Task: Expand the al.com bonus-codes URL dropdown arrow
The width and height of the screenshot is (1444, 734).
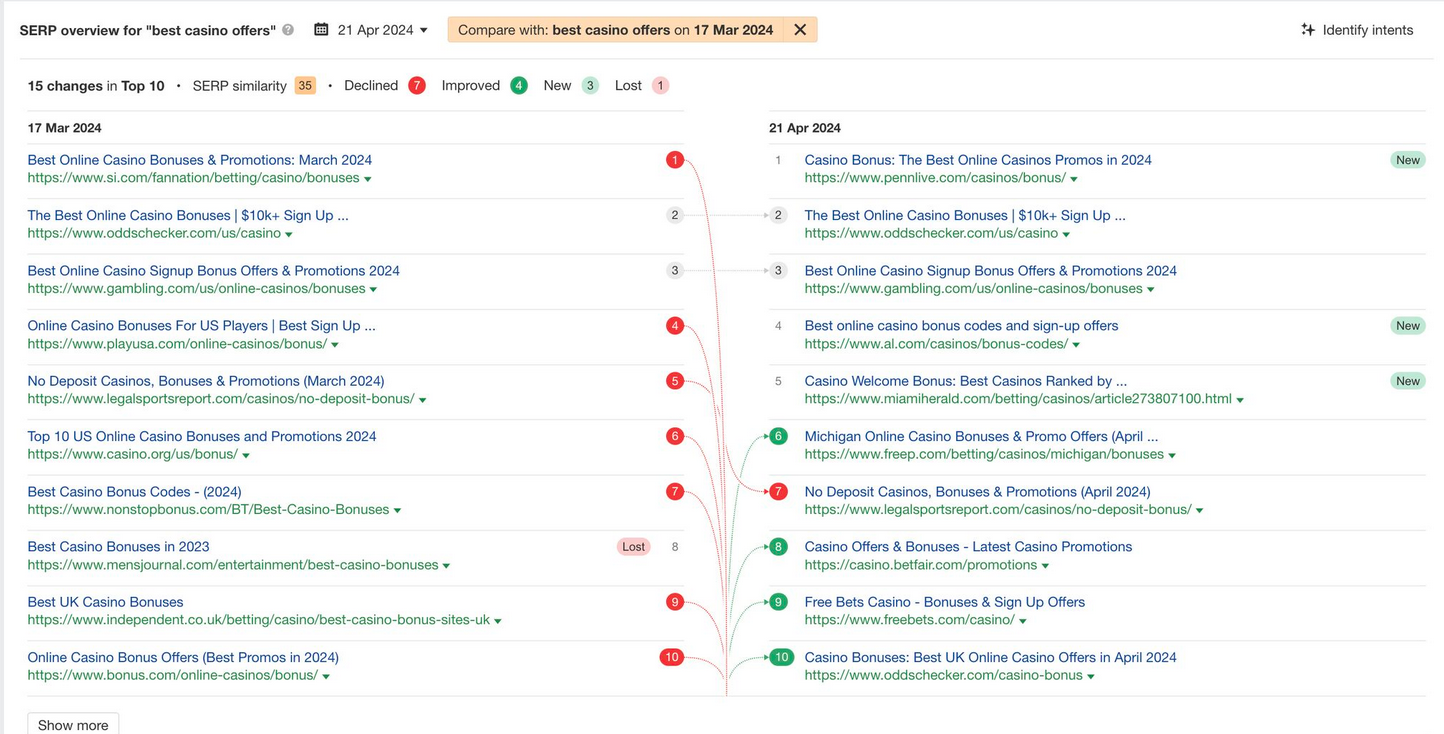Action: pos(1076,345)
